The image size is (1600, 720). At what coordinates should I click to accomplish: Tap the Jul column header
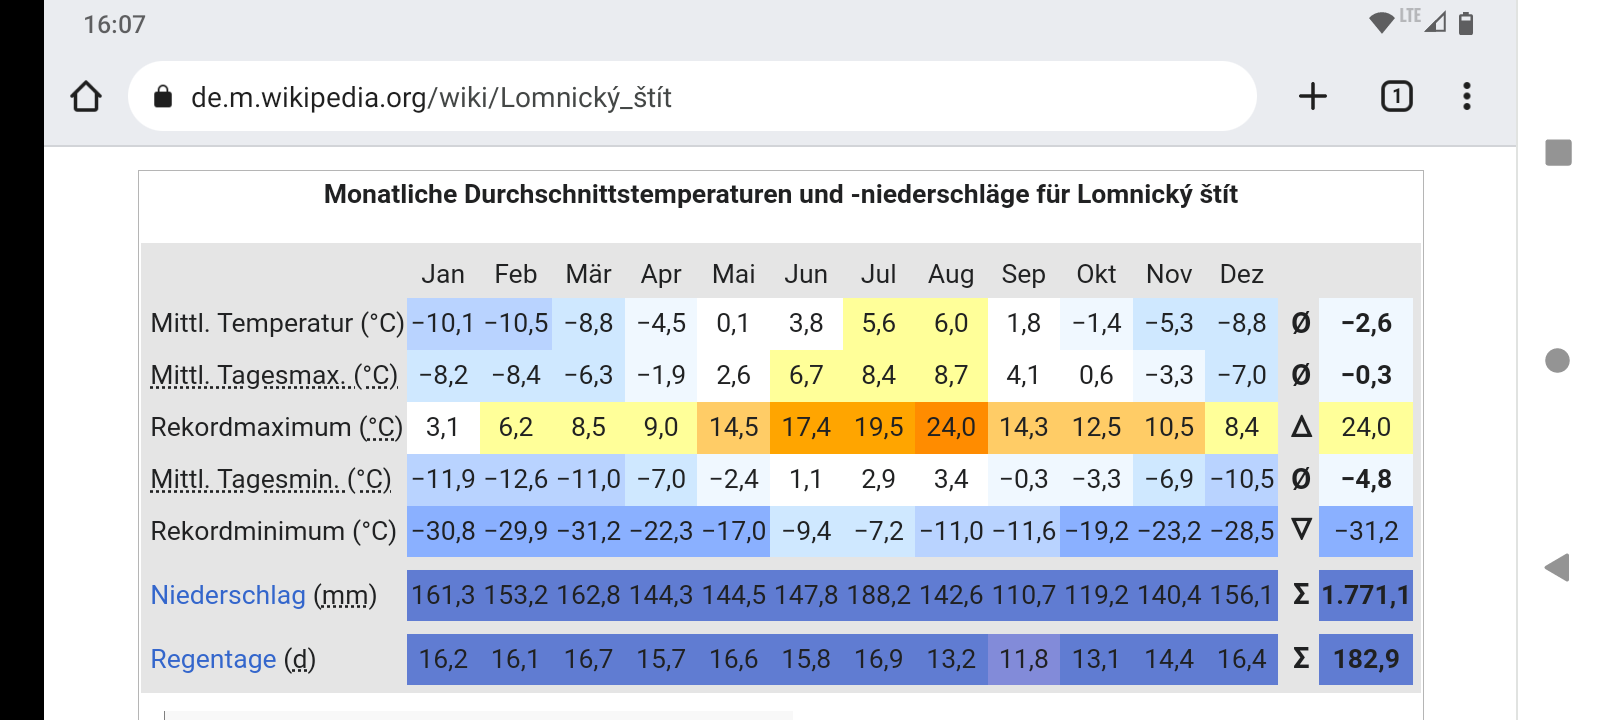878,274
